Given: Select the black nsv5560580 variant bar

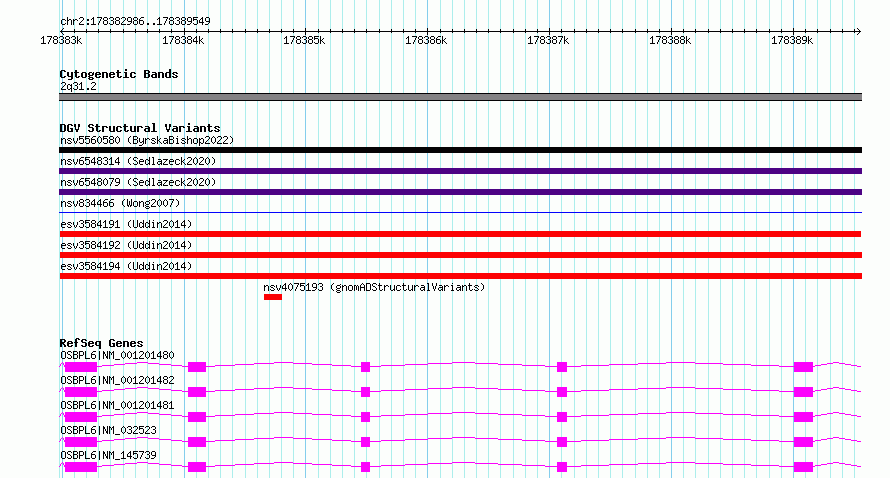Looking at the screenshot, I should click(460, 150).
